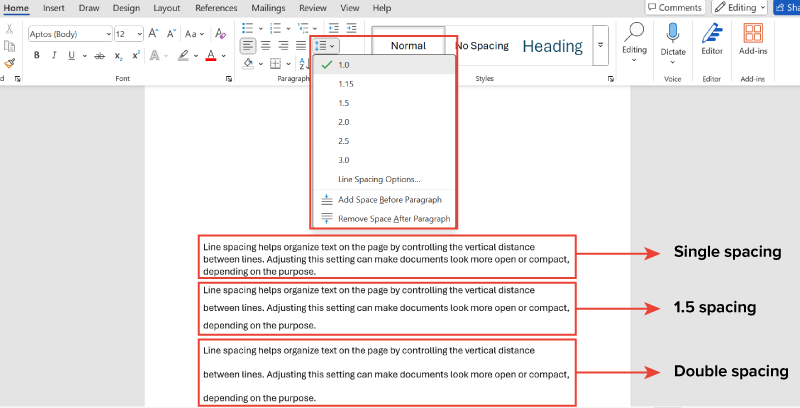Clear all formatting icon
This screenshot has width=800, height=408.
220,34
